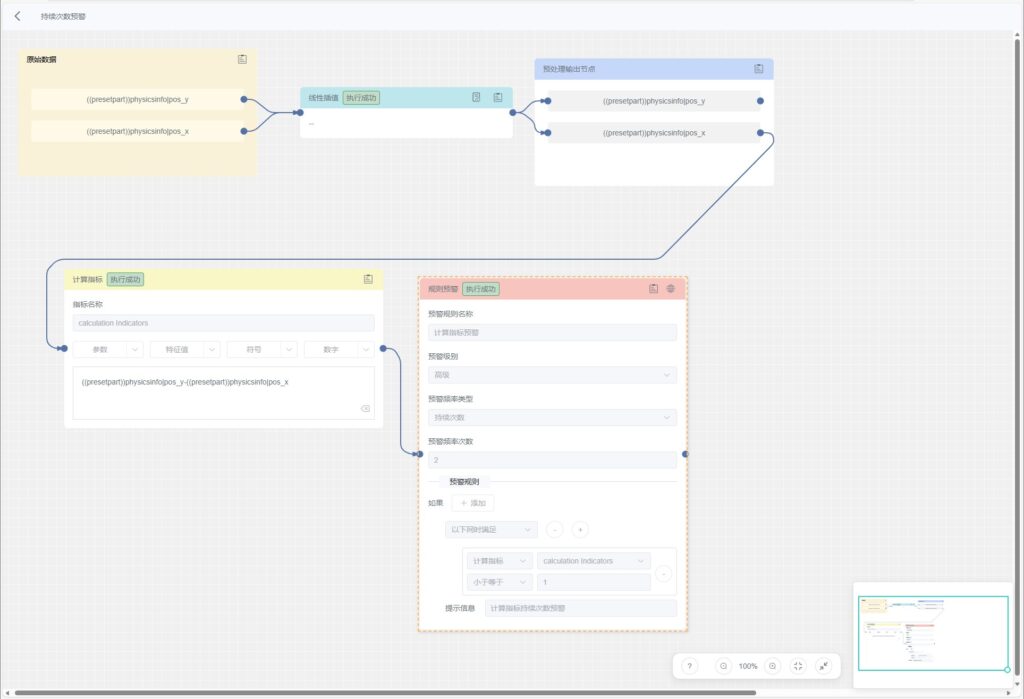This screenshot has height=699, width=1024.
Task: Open the 特征值 dropdown
Action: 184,350
